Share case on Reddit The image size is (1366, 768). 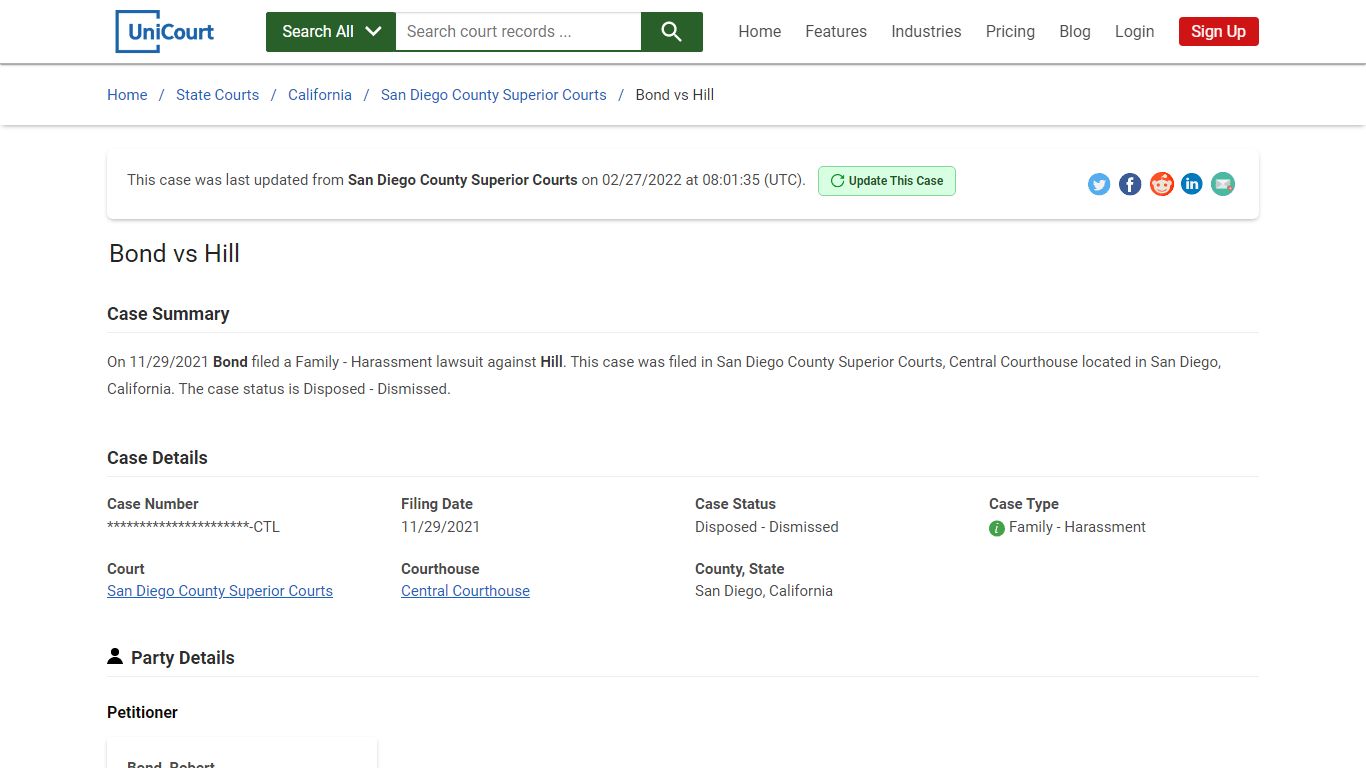[1161, 184]
